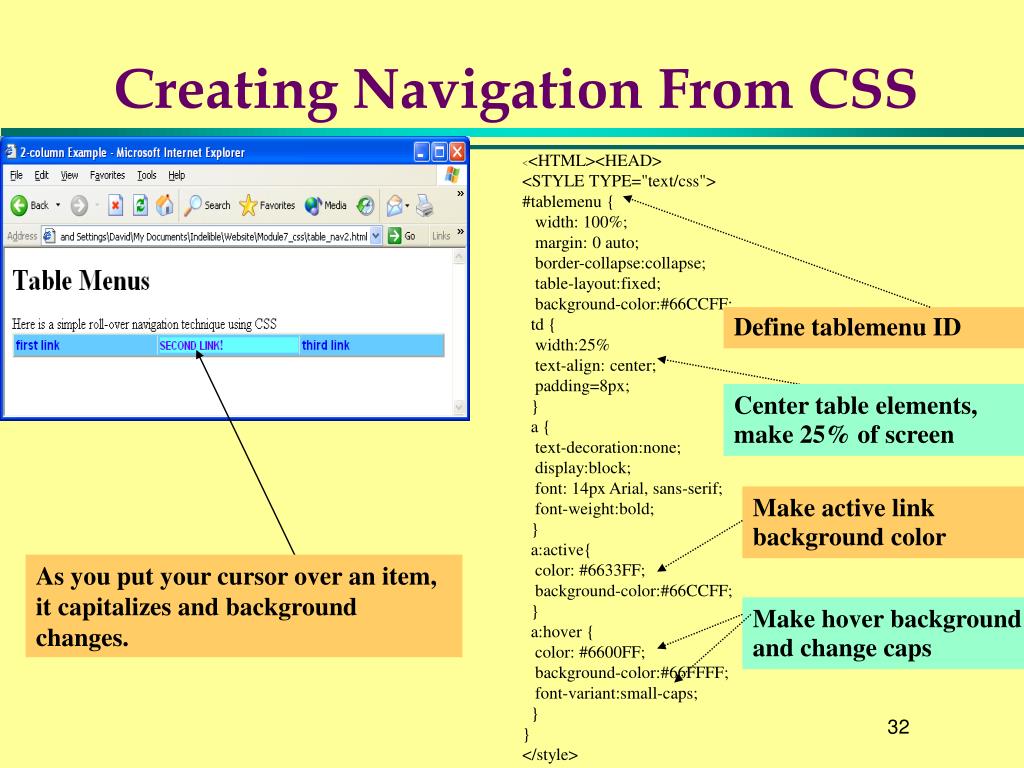Click the 'font-variant:small-caps;' code line
Viewport: 1024px width, 768px height.
click(x=616, y=694)
